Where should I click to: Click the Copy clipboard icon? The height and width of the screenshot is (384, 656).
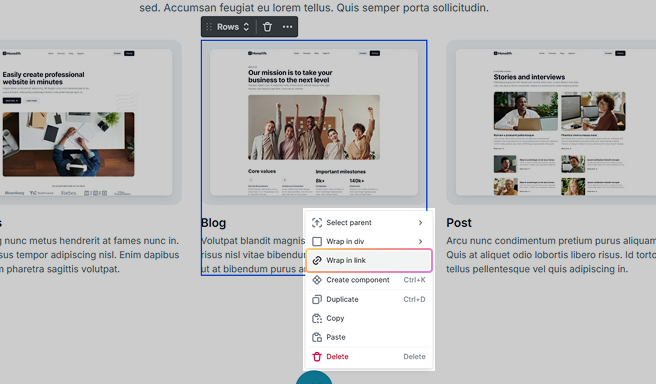pos(317,318)
